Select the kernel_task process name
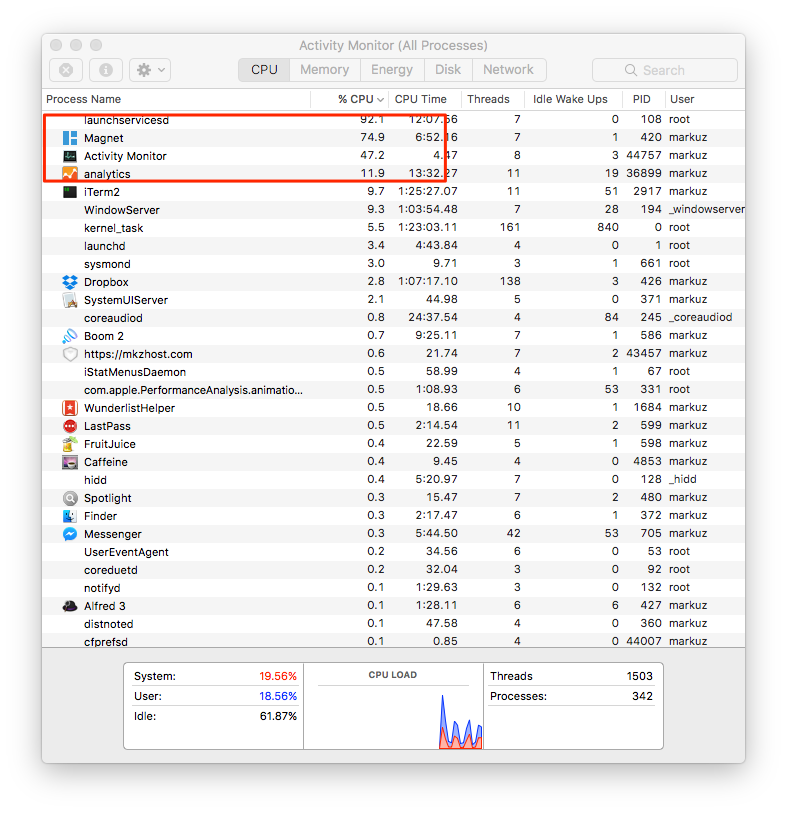This screenshot has height=813, width=787. (x=114, y=228)
